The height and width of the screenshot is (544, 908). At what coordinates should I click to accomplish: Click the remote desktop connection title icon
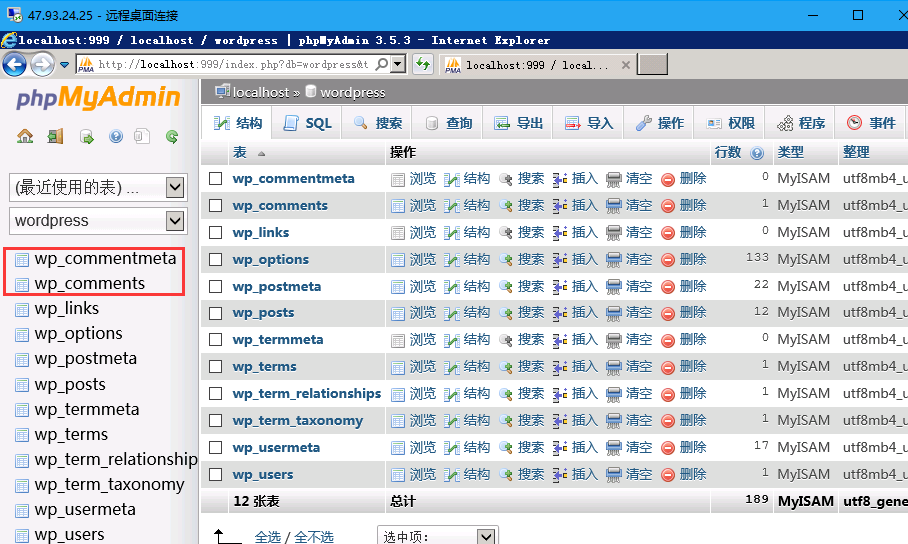pos(14,14)
